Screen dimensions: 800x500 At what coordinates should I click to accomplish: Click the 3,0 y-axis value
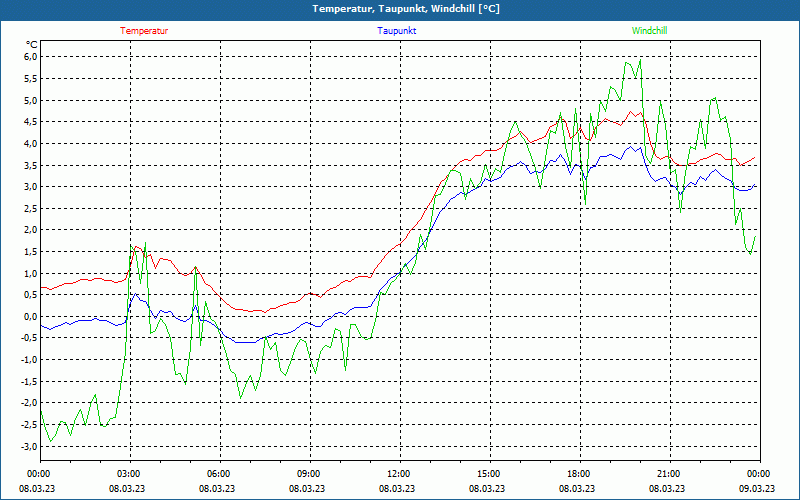tap(31, 187)
